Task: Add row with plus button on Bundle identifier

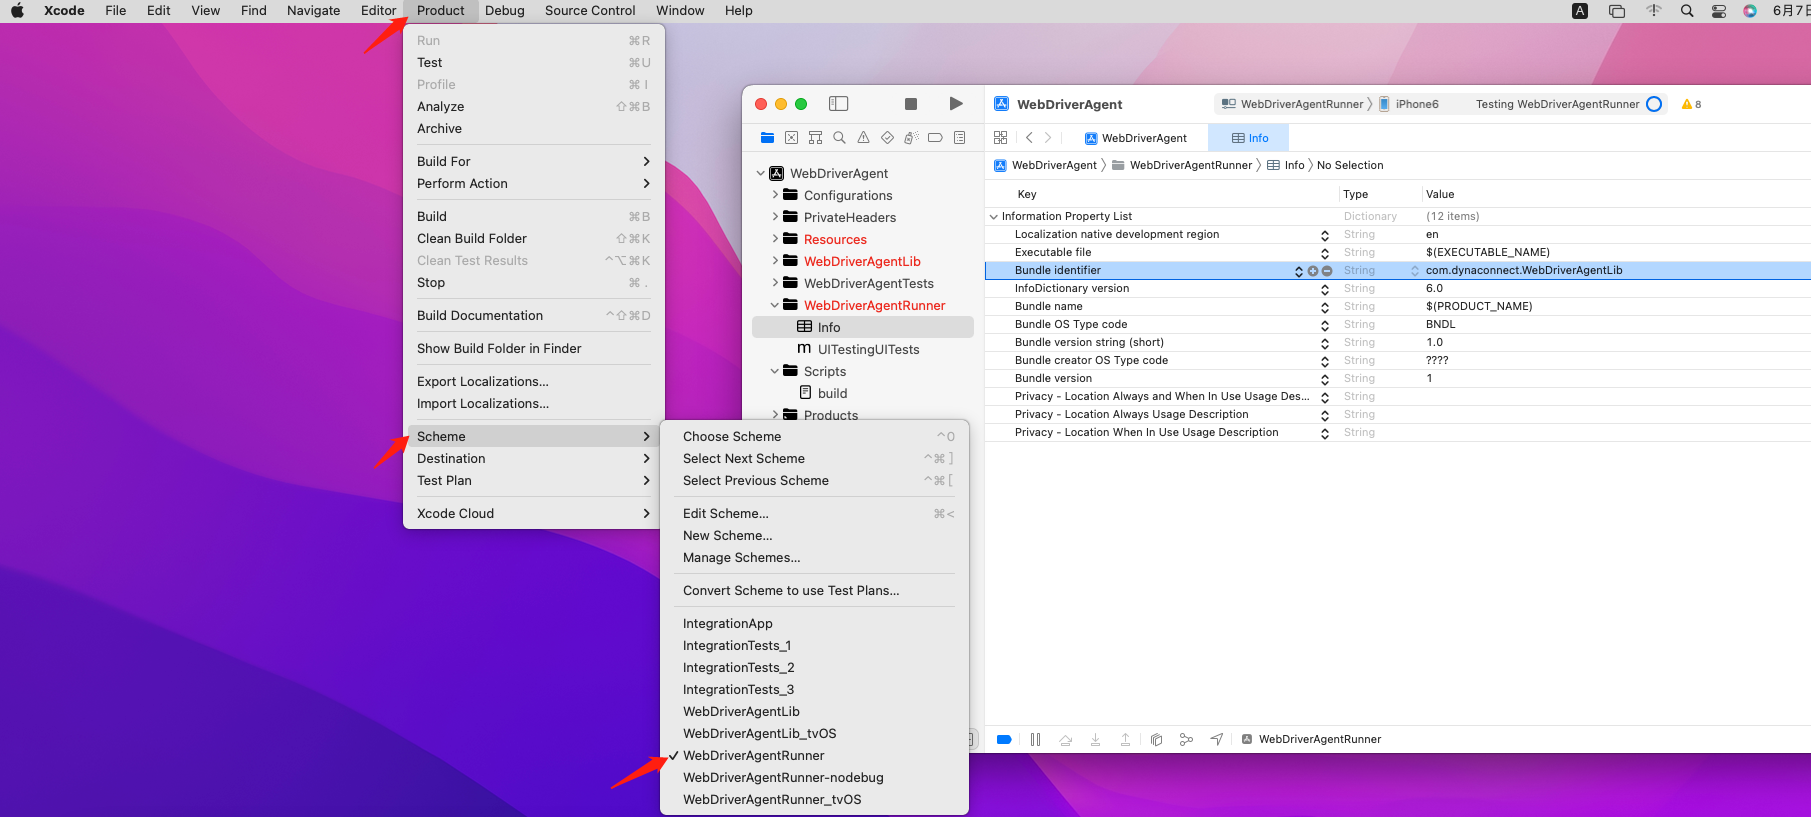Action: click(x=1313, y=271)
